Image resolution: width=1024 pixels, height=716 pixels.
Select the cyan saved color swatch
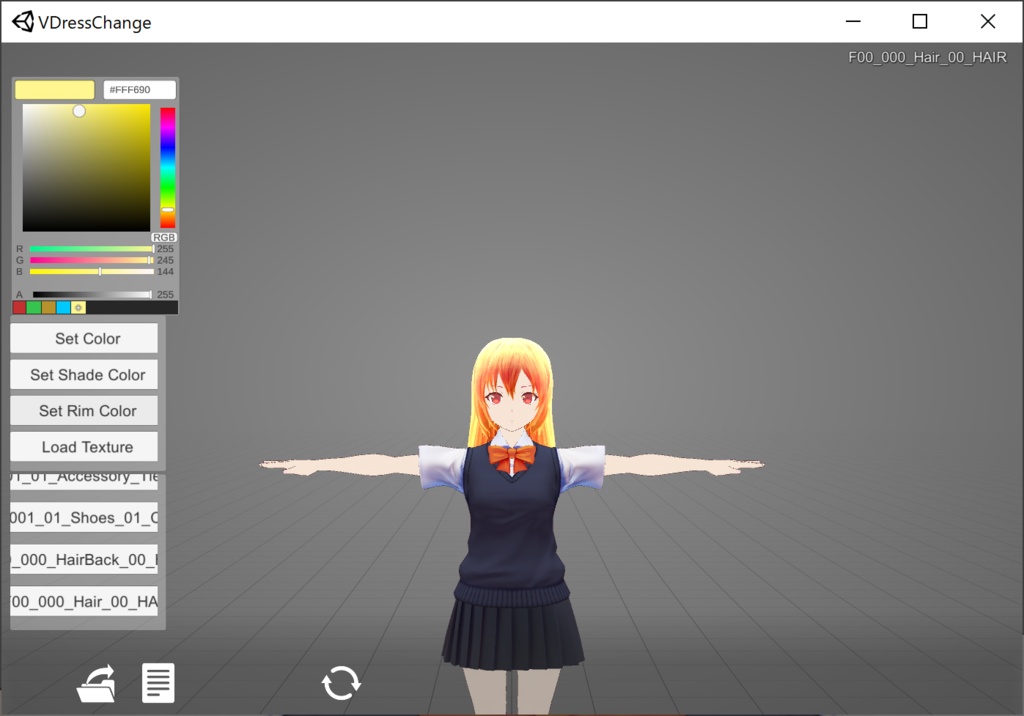click(62, 307)
